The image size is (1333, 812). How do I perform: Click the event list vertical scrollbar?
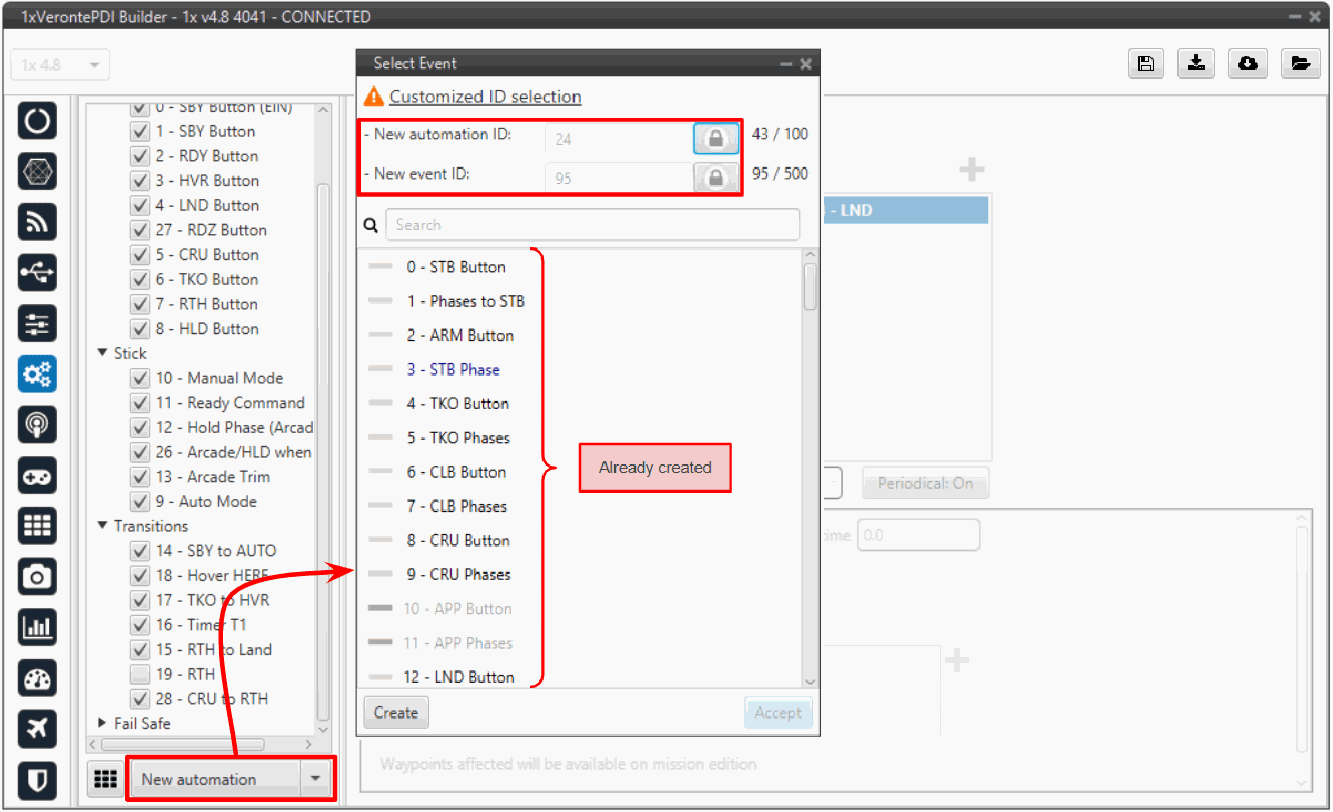810,288
